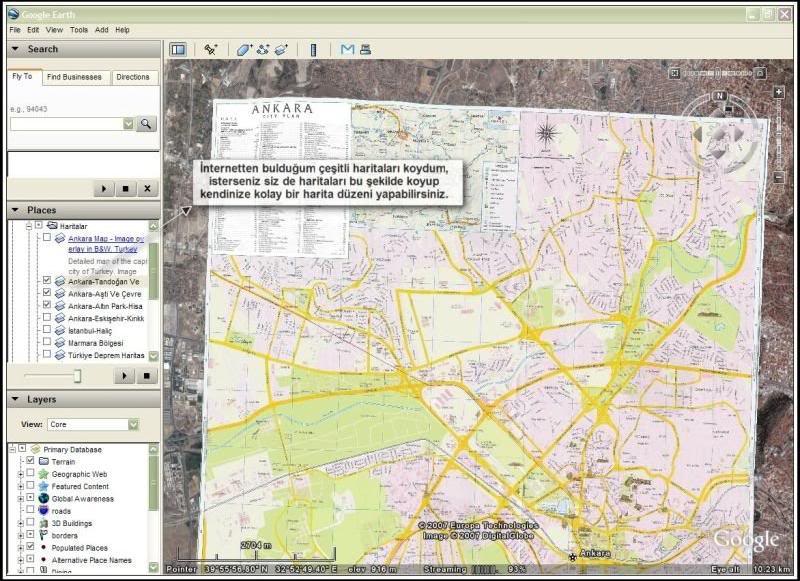Enable the İstanbul-Haliç overlay checkbox
The height and width of the screenshot is (581, 800).
47,330
